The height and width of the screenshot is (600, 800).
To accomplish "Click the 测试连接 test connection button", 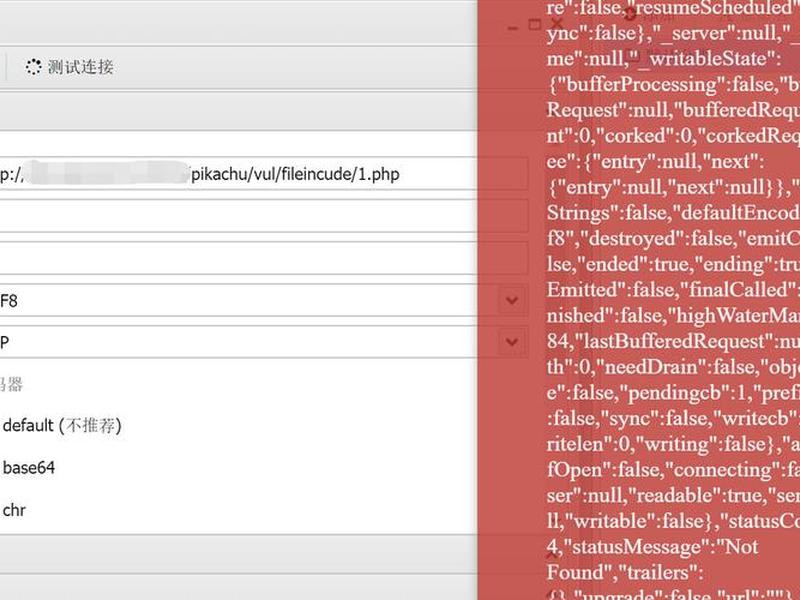I will pyautogui.click(x=70, y=67).
